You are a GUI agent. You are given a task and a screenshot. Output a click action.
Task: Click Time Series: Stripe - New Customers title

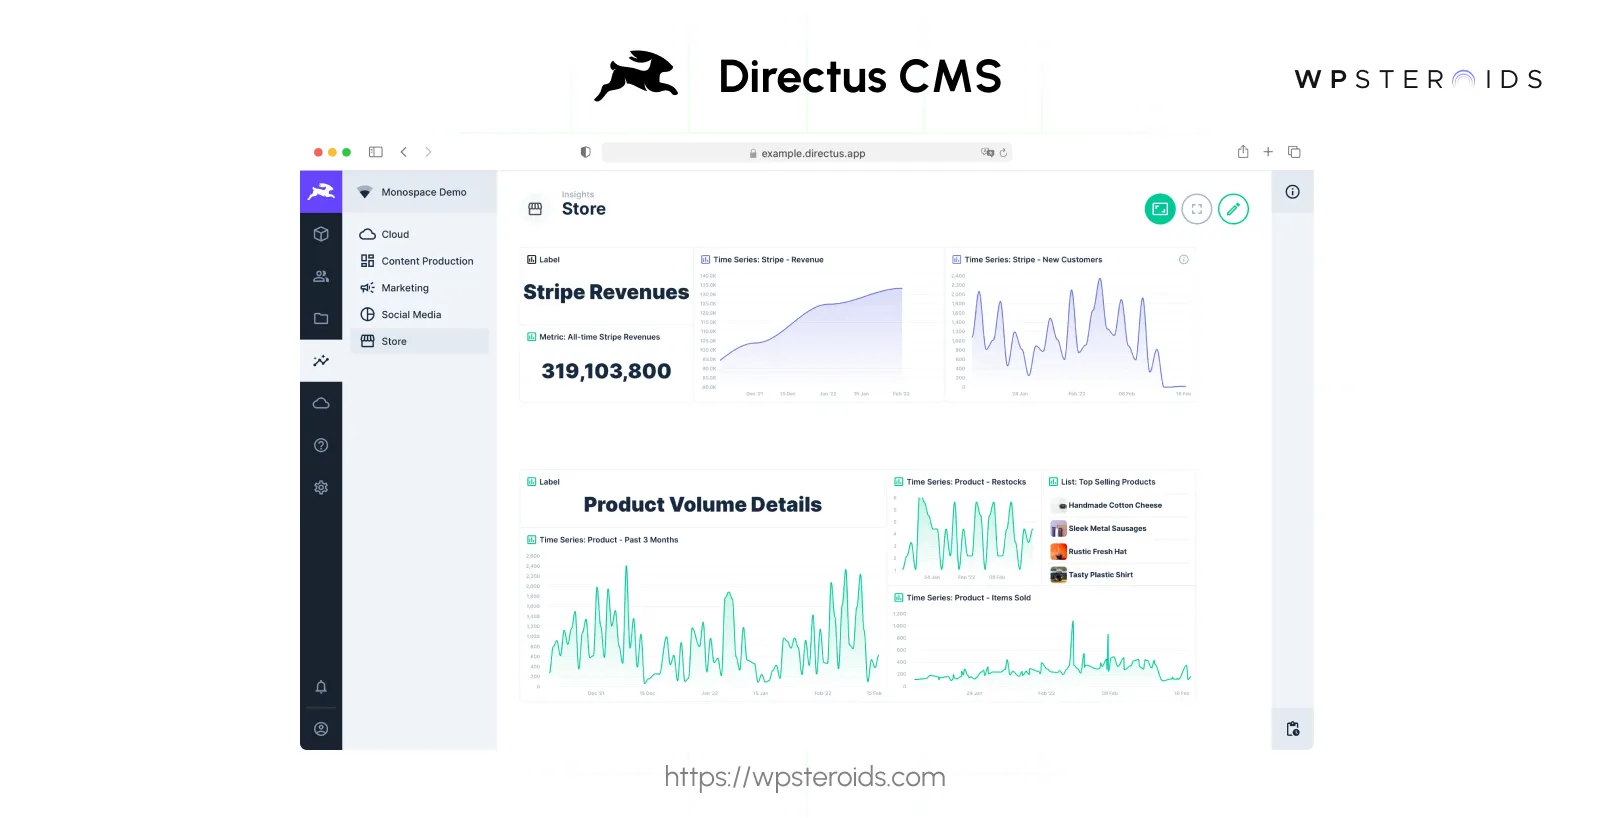[1033, 259]
